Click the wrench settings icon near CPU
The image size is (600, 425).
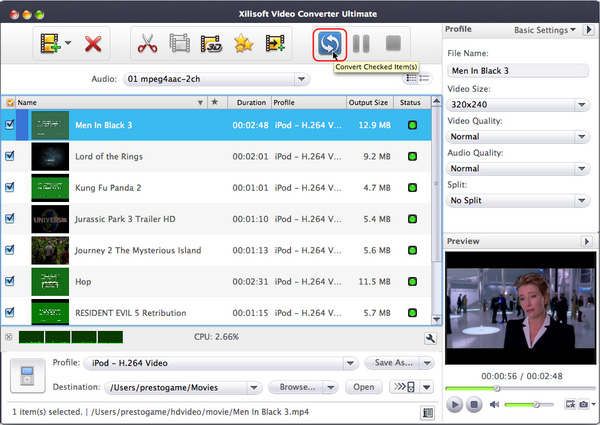[x=429, y=339]
